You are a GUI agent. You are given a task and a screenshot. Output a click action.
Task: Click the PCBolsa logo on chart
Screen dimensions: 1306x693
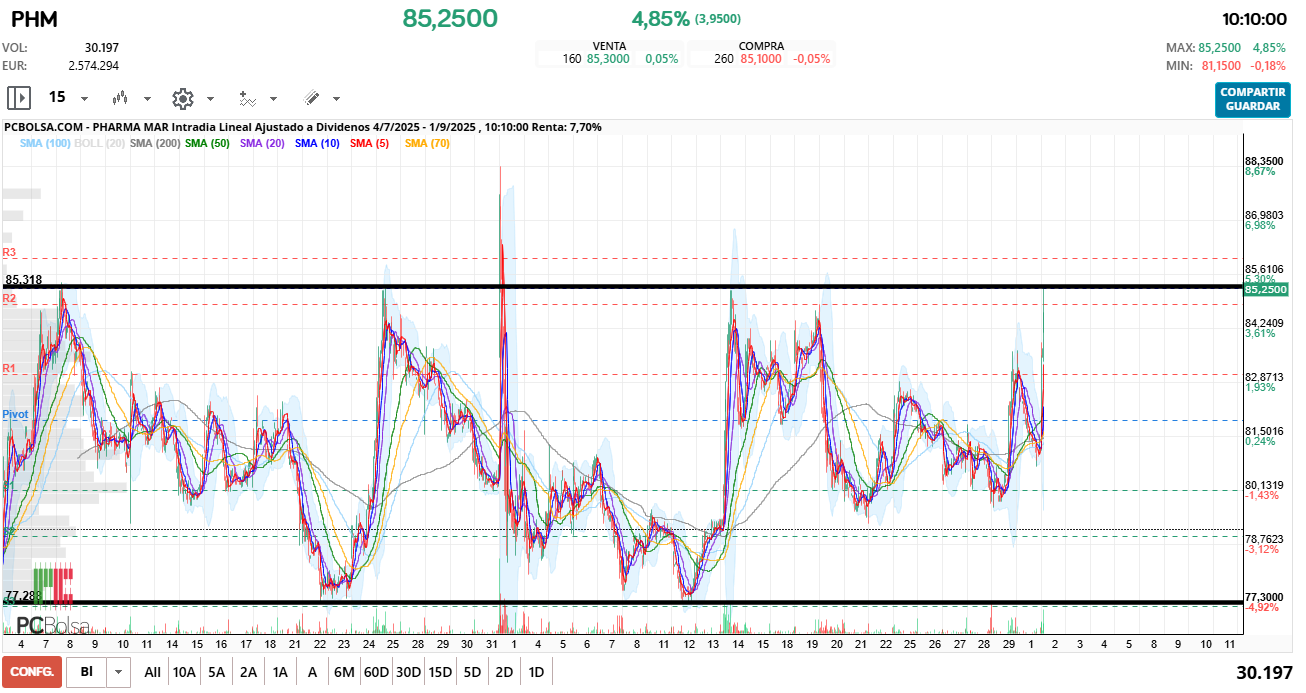[x=52, y=625]
